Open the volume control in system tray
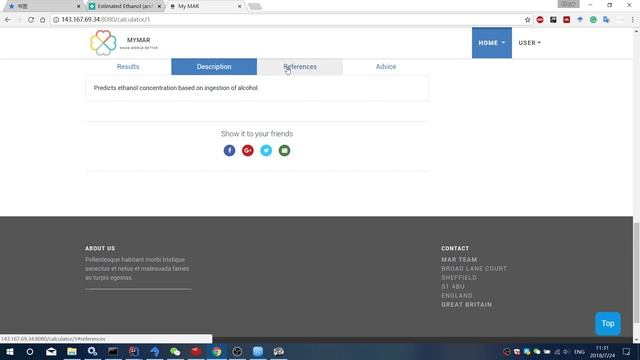Screen dimensions: 640x360 coord(566,352)
